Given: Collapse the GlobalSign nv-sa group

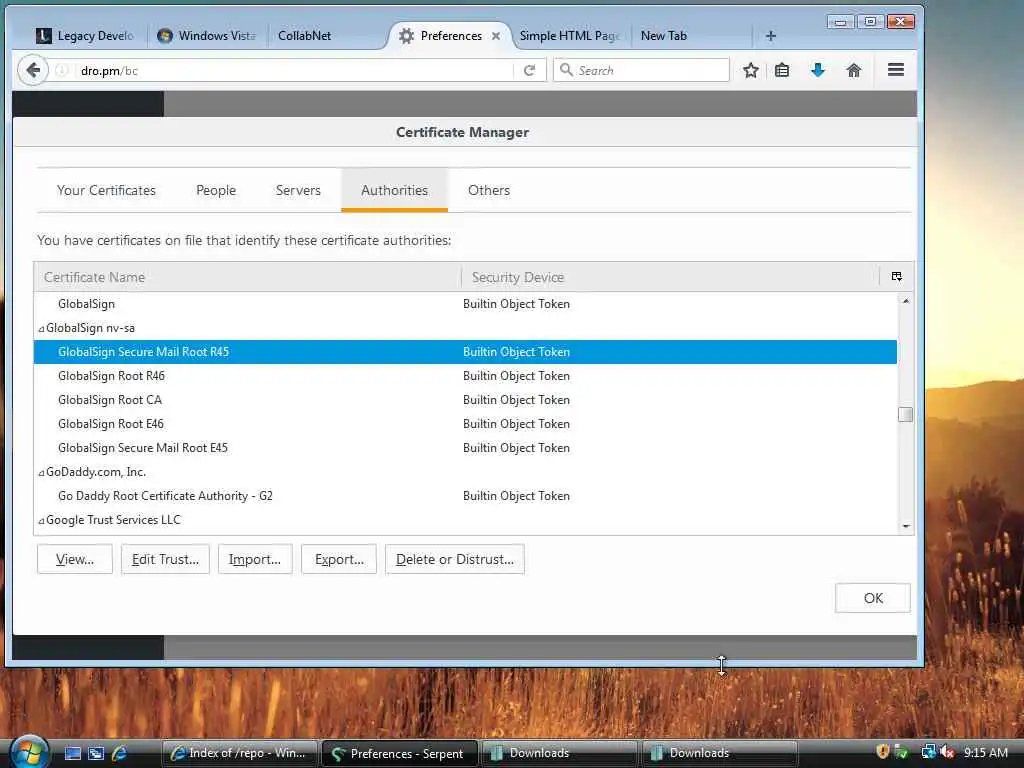Looking at the screenshot, I should pyautogui.click(x=41, y=328).
